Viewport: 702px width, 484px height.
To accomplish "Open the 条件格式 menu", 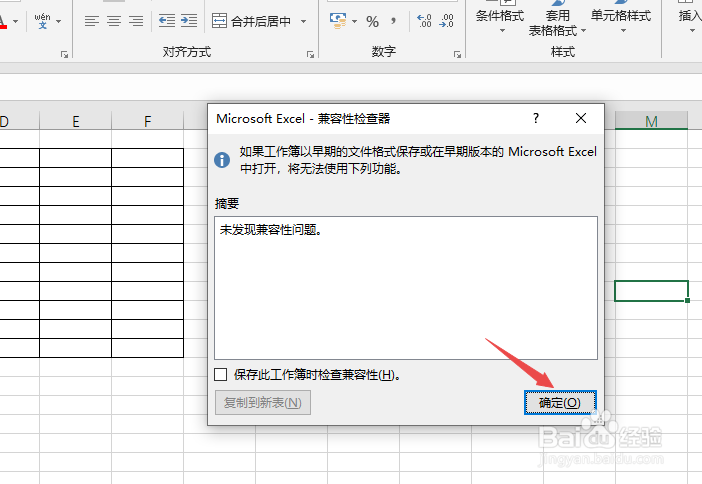I will point(500,18).
